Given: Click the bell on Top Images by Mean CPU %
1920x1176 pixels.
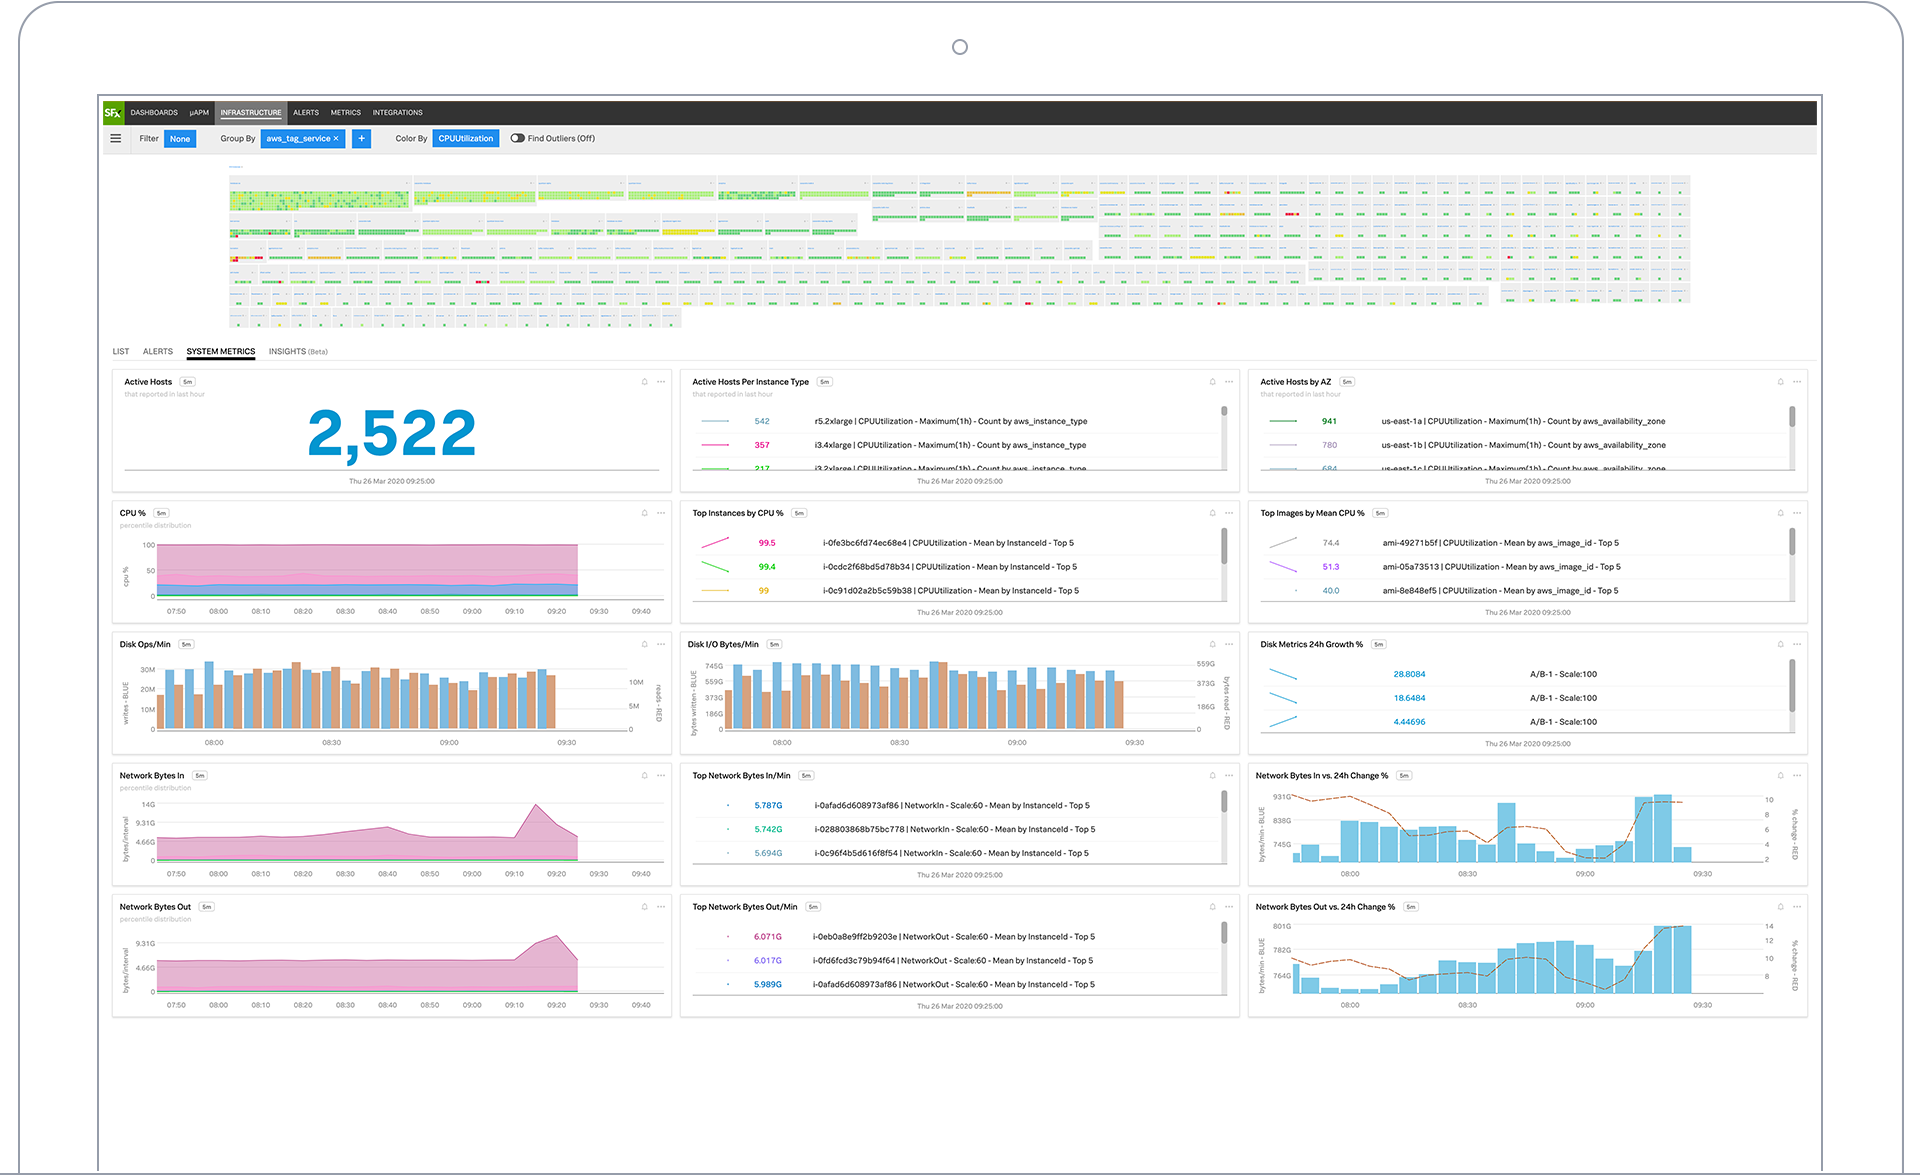Looking at the screenshot, I should click(x=1781, y=513).
